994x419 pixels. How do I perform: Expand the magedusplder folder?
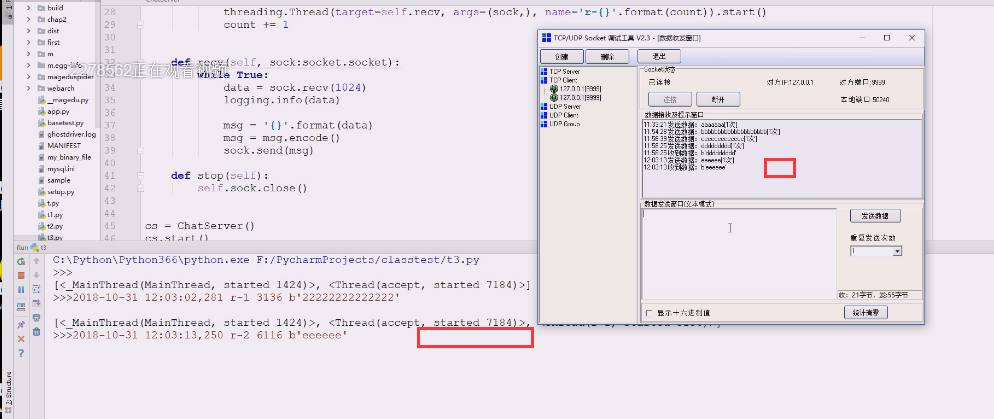click(x=29, y=77)
